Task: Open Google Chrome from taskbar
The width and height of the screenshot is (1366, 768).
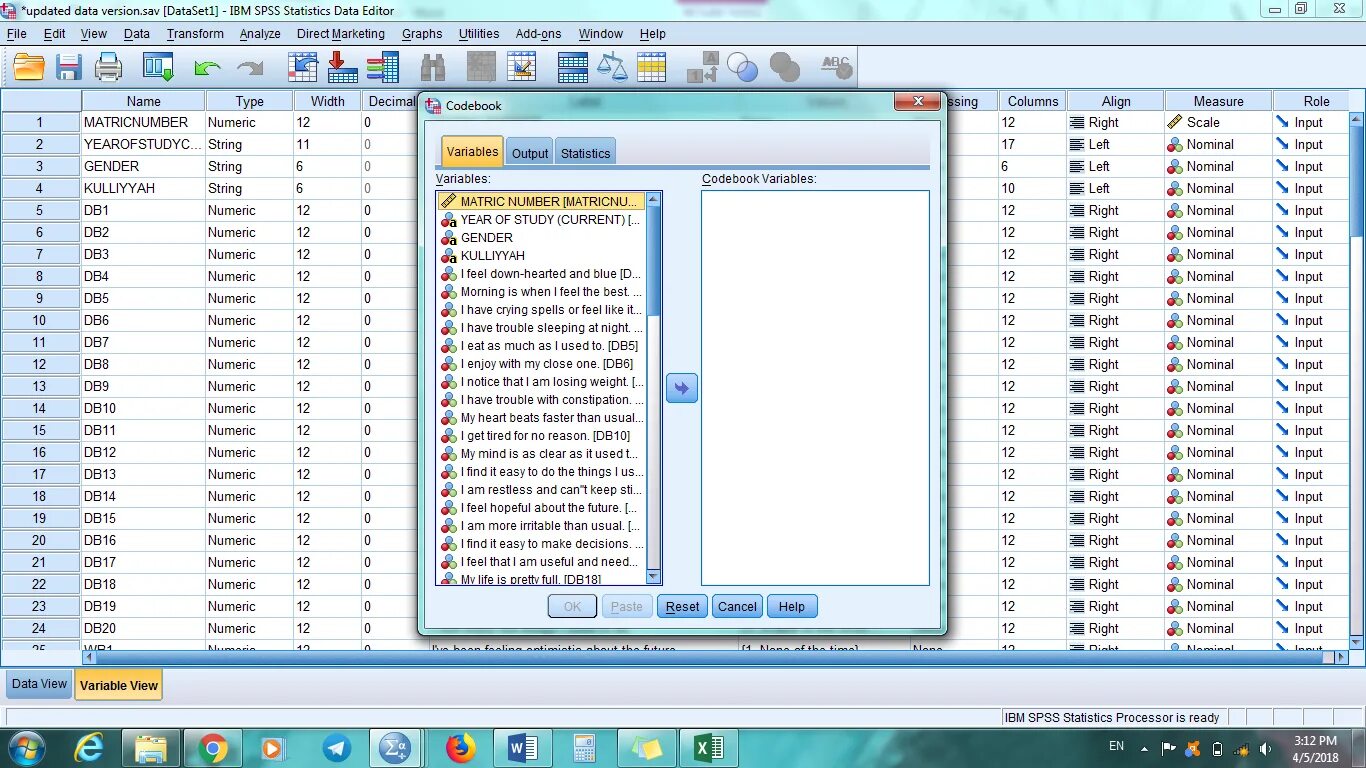Action: click(212, 748)
